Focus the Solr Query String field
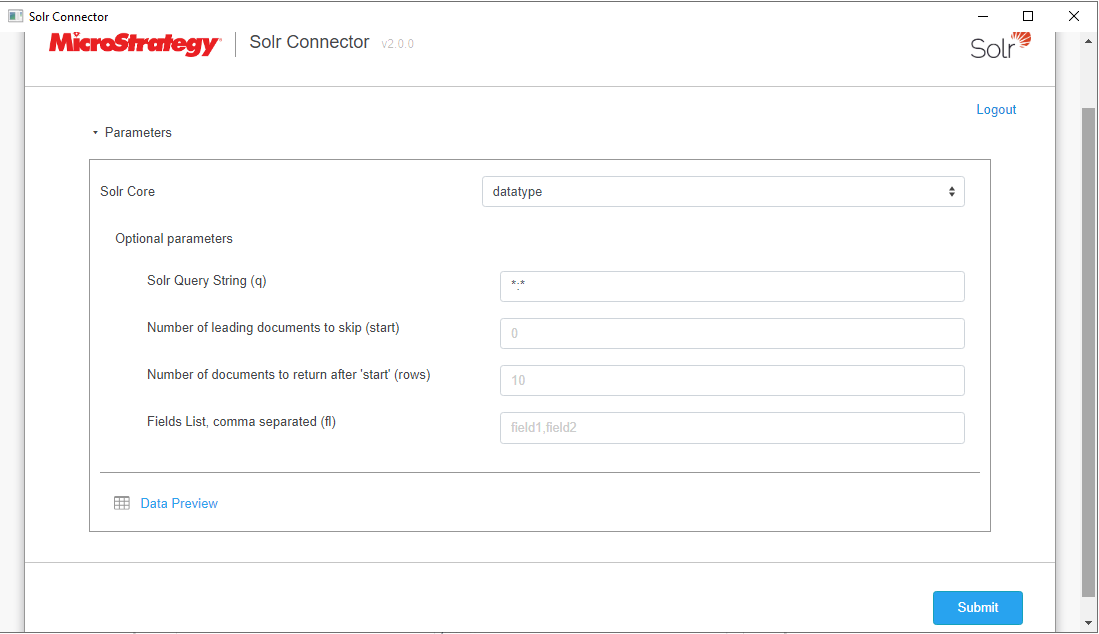Screen dimensions: 1099x634 [731, 286]
